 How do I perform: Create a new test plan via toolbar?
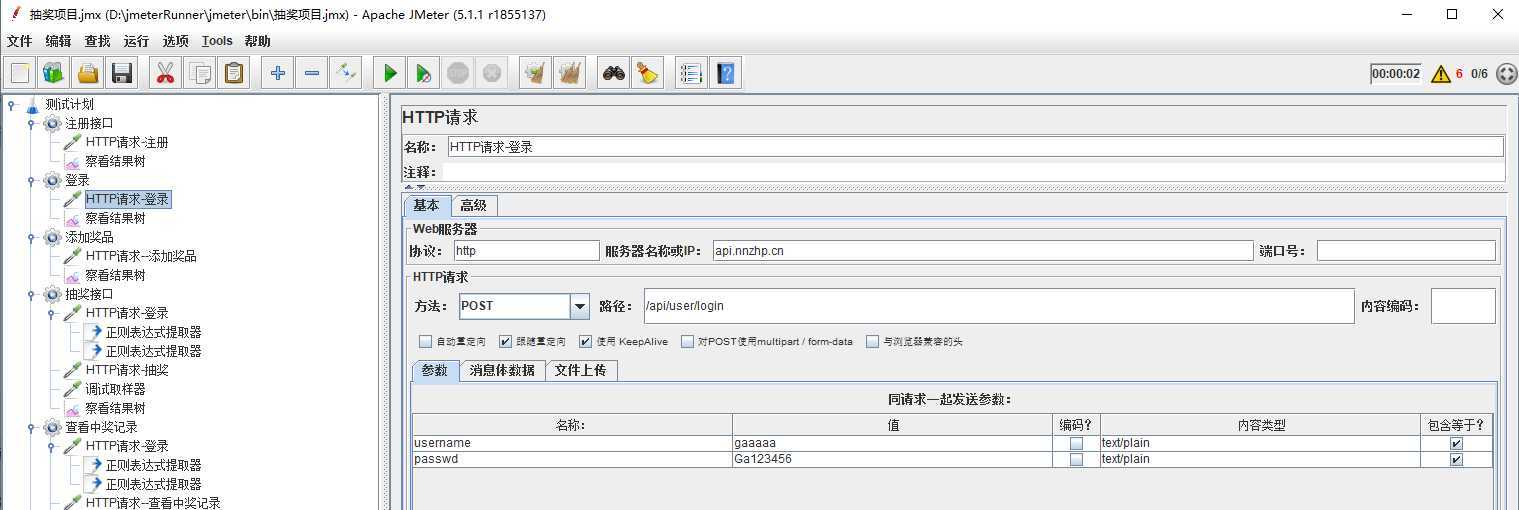pos(21,73)
